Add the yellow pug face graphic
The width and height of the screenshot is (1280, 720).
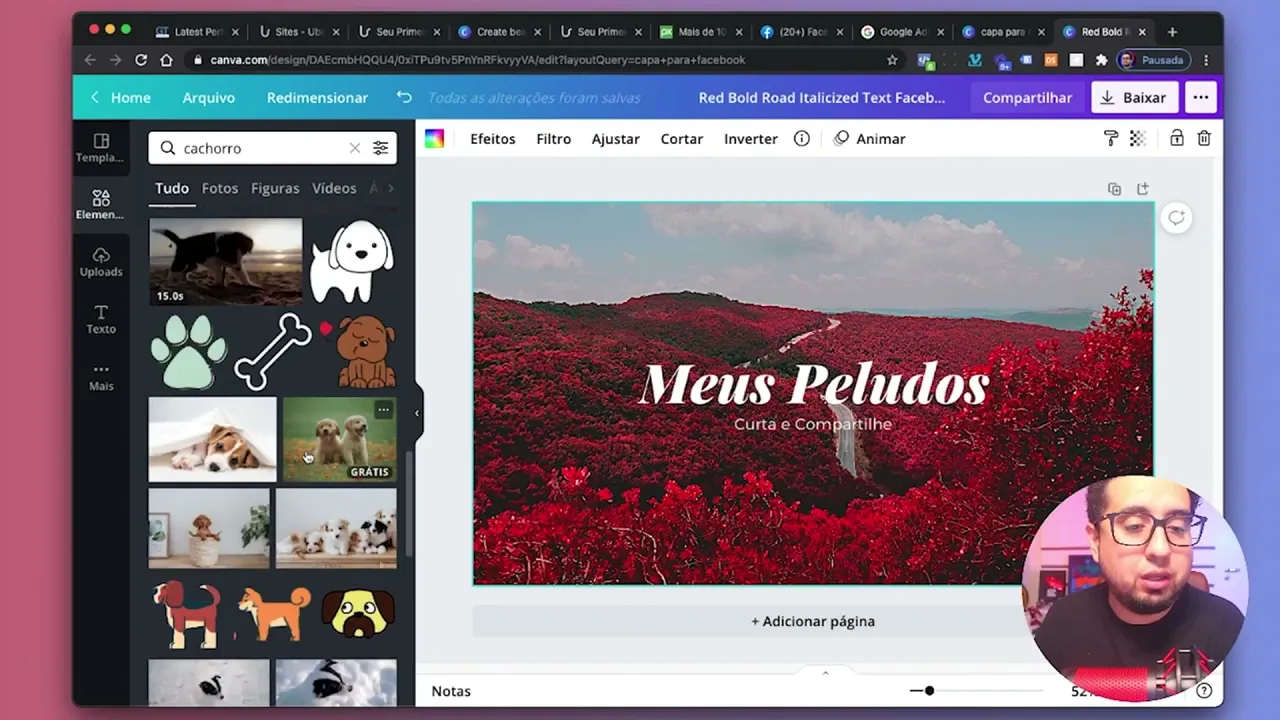point(358,612)
